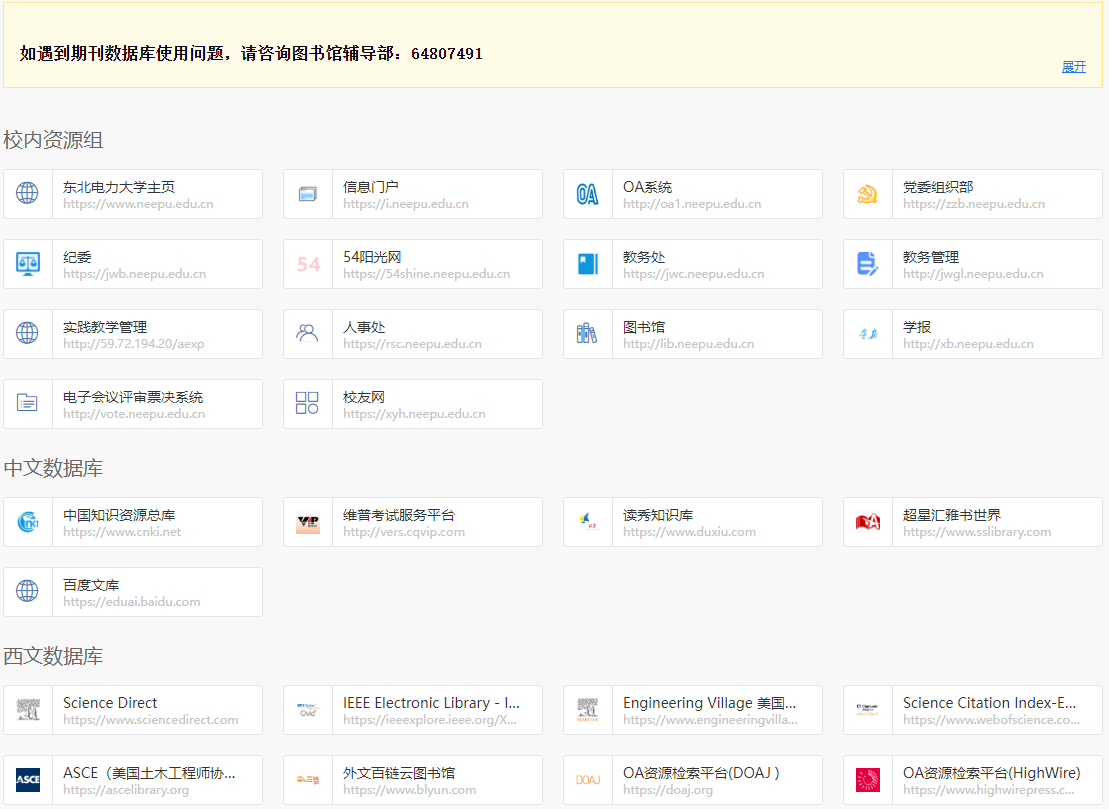
Task: Open the 党委组织部 resource title
Action: point(938,187)
